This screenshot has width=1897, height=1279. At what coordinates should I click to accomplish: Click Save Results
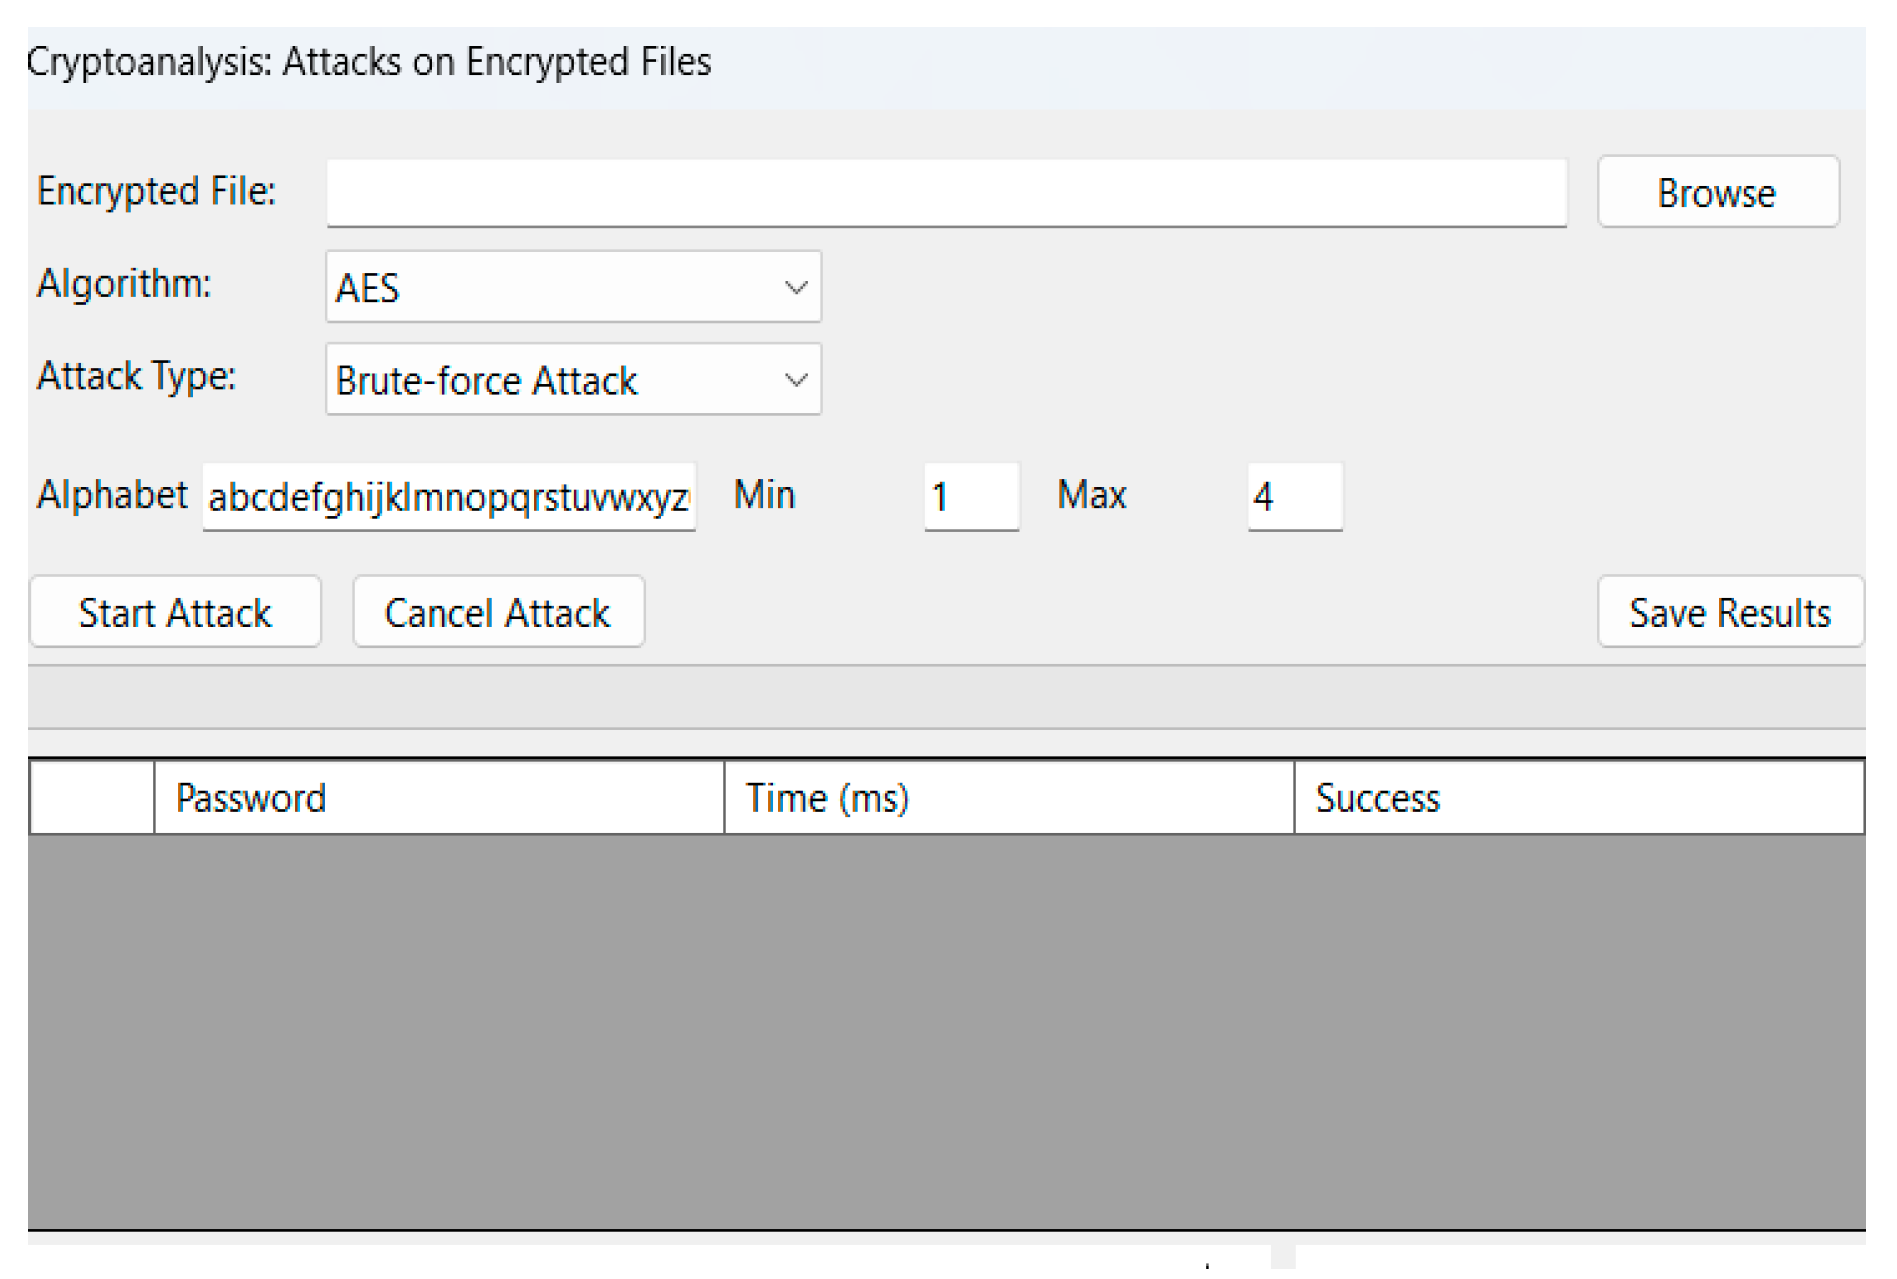tap(1729, 612)
